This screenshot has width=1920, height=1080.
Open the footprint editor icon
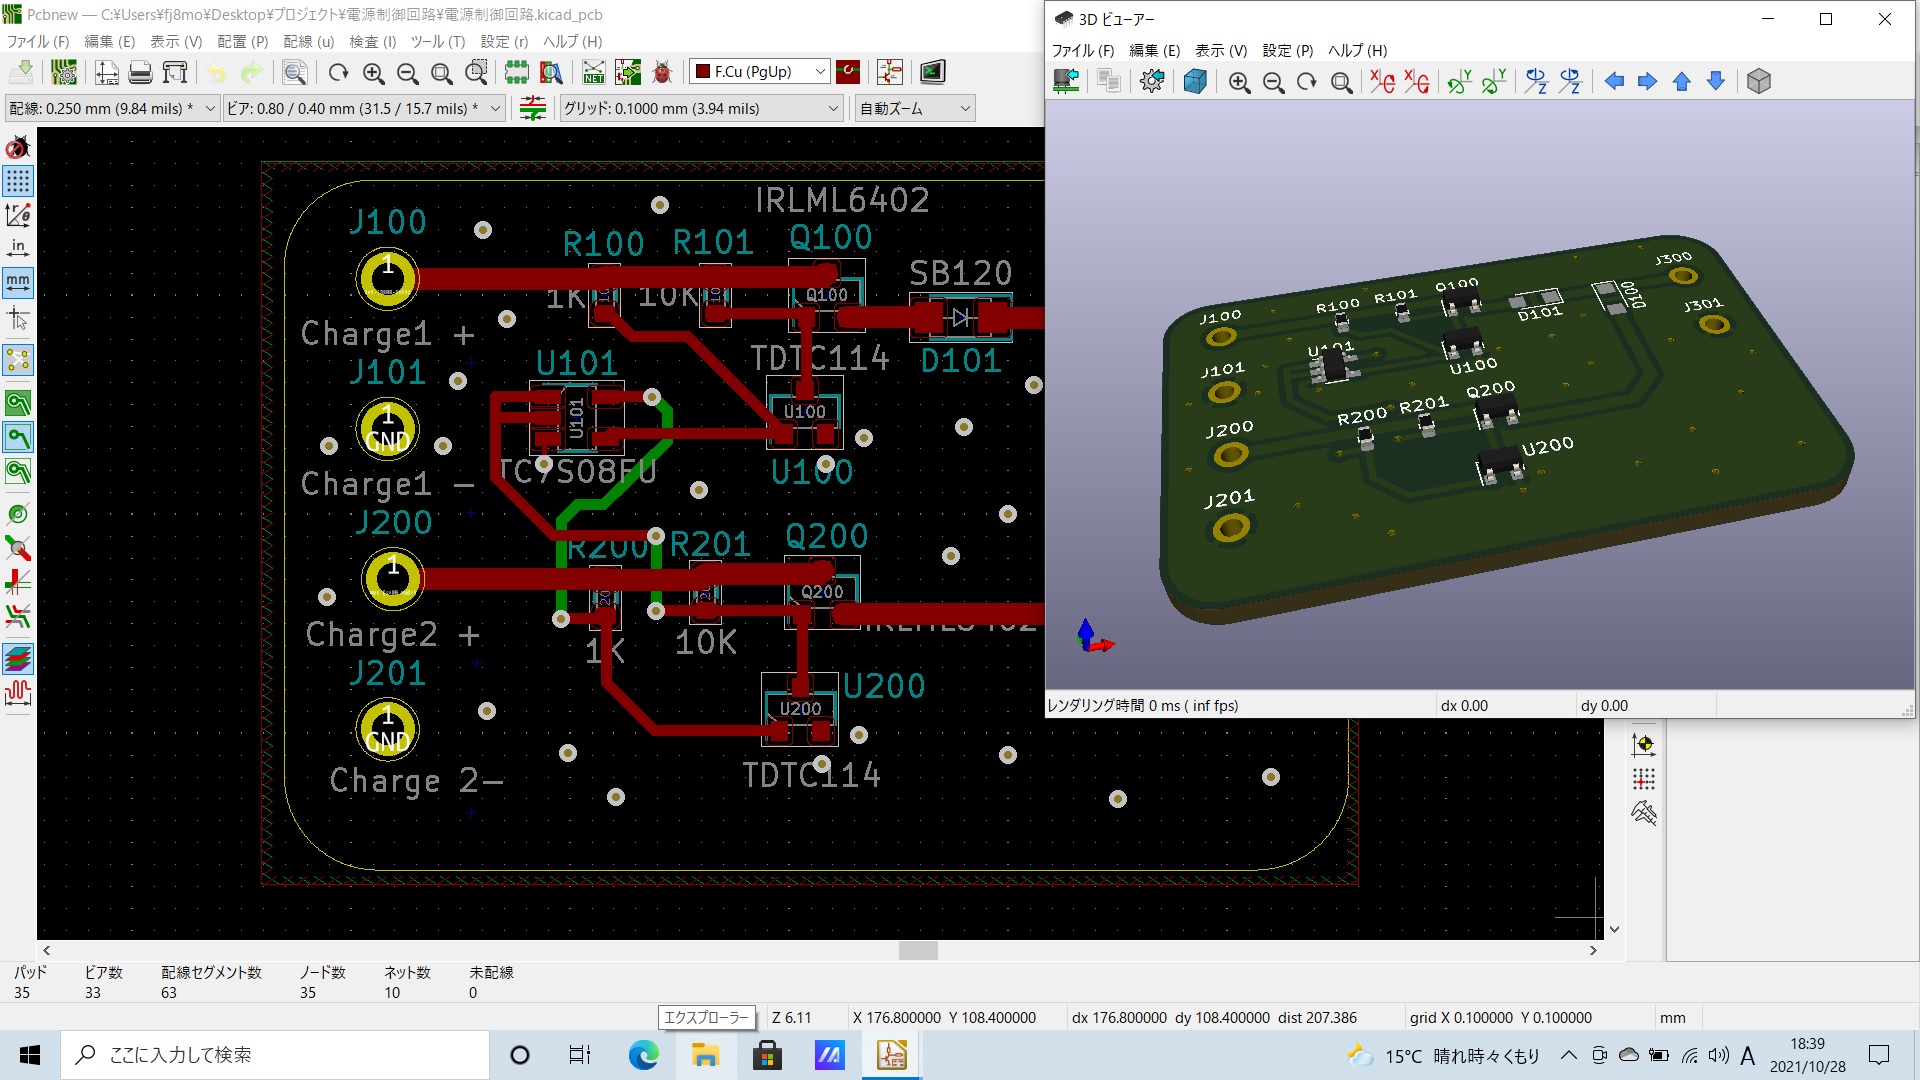pos(516,72)
